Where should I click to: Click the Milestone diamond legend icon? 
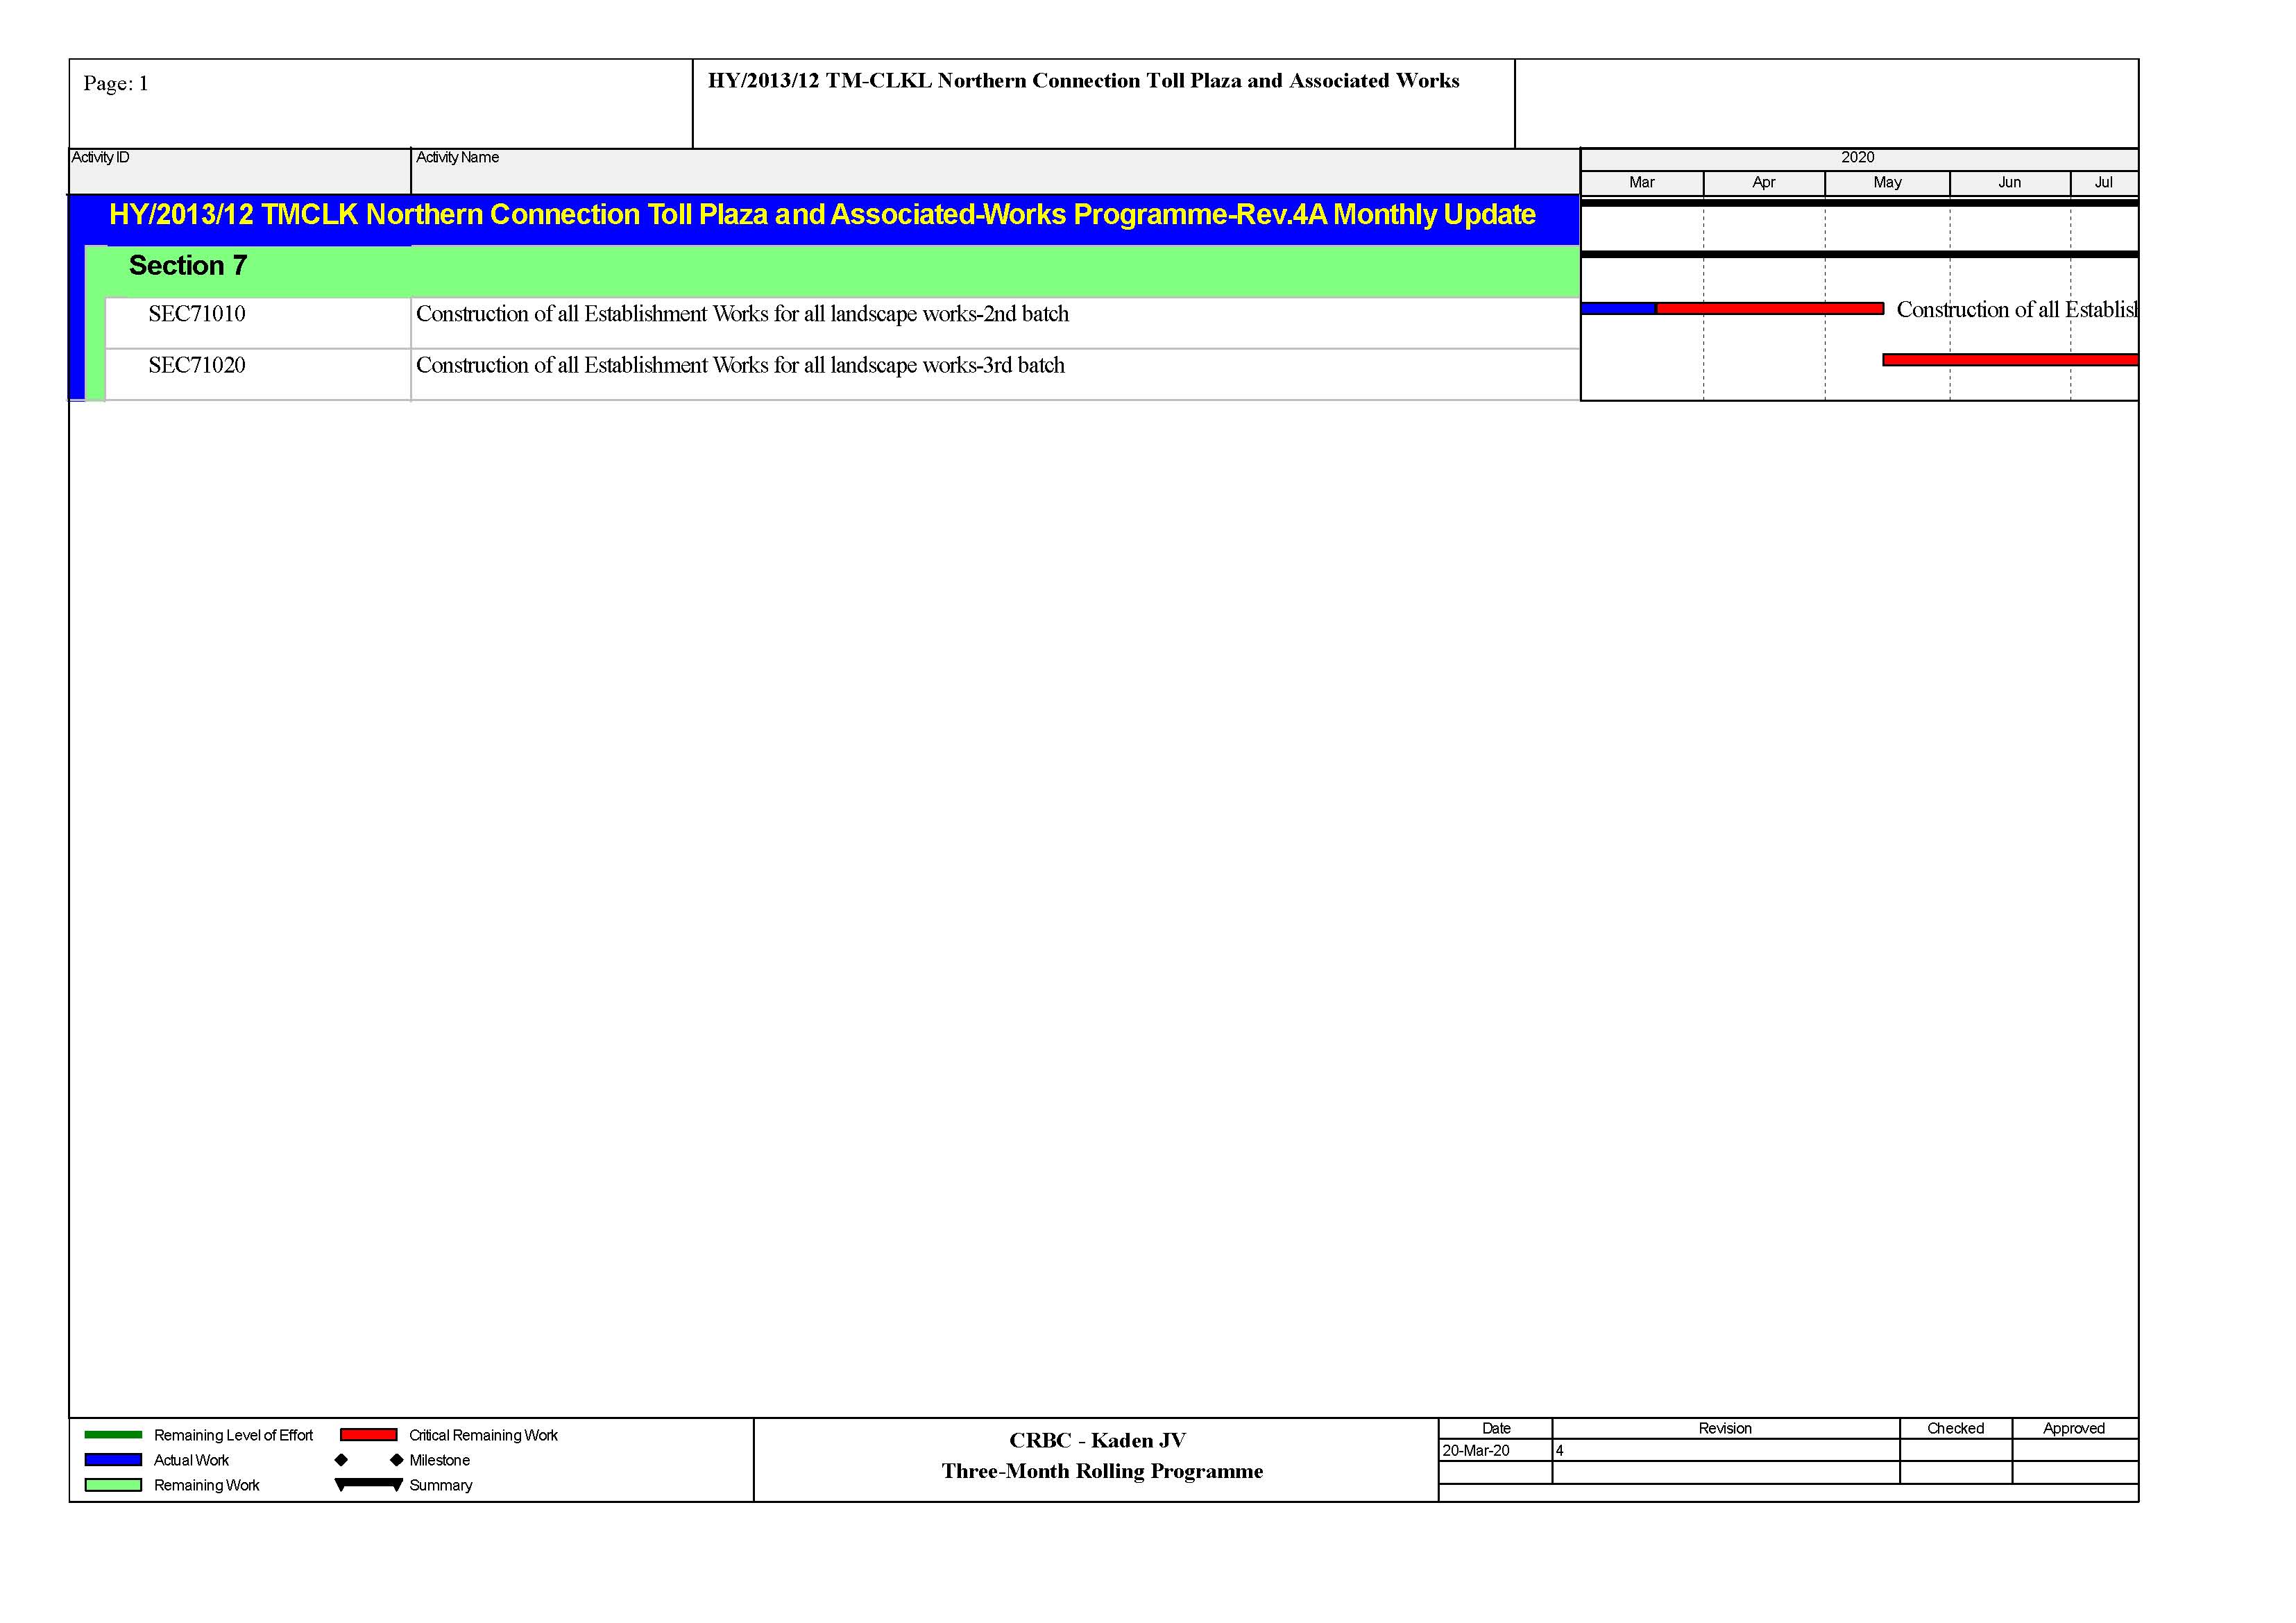(x=369, y=1460)
